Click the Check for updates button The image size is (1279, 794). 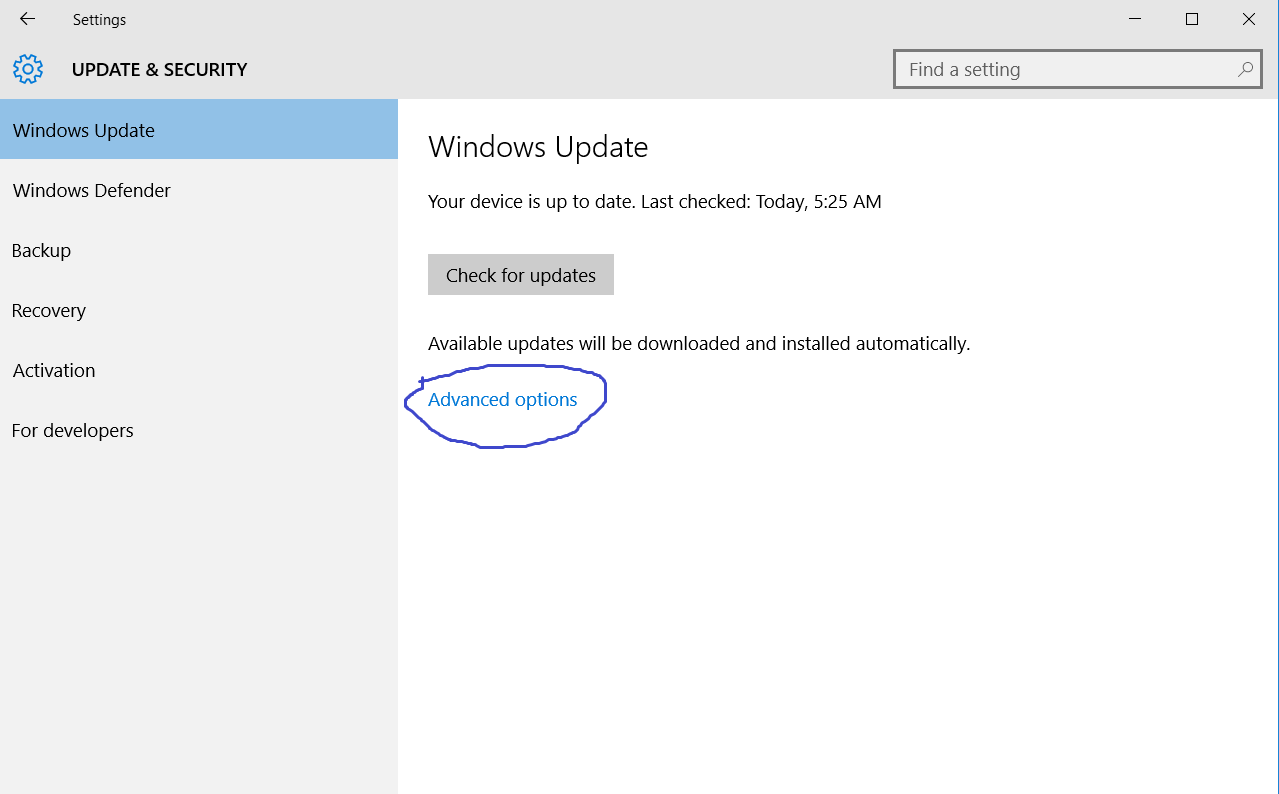tap(521, 275)
